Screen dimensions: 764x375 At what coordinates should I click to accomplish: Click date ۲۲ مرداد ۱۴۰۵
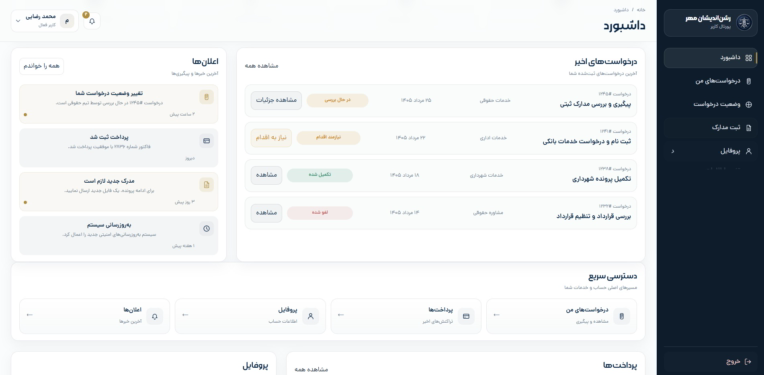point(410,138)
